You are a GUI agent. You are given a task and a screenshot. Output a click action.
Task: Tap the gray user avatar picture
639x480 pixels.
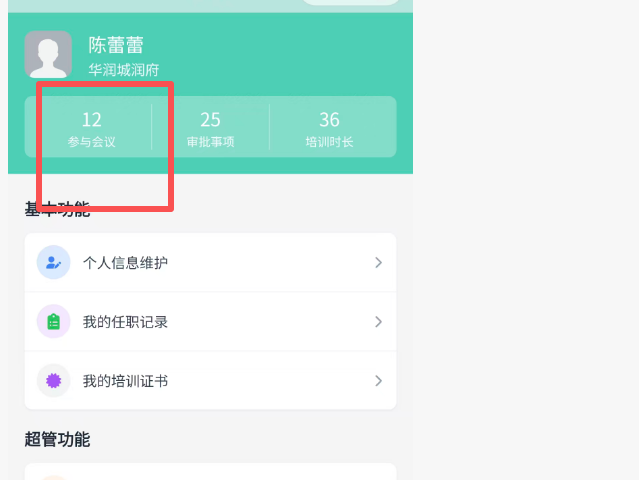48,55
